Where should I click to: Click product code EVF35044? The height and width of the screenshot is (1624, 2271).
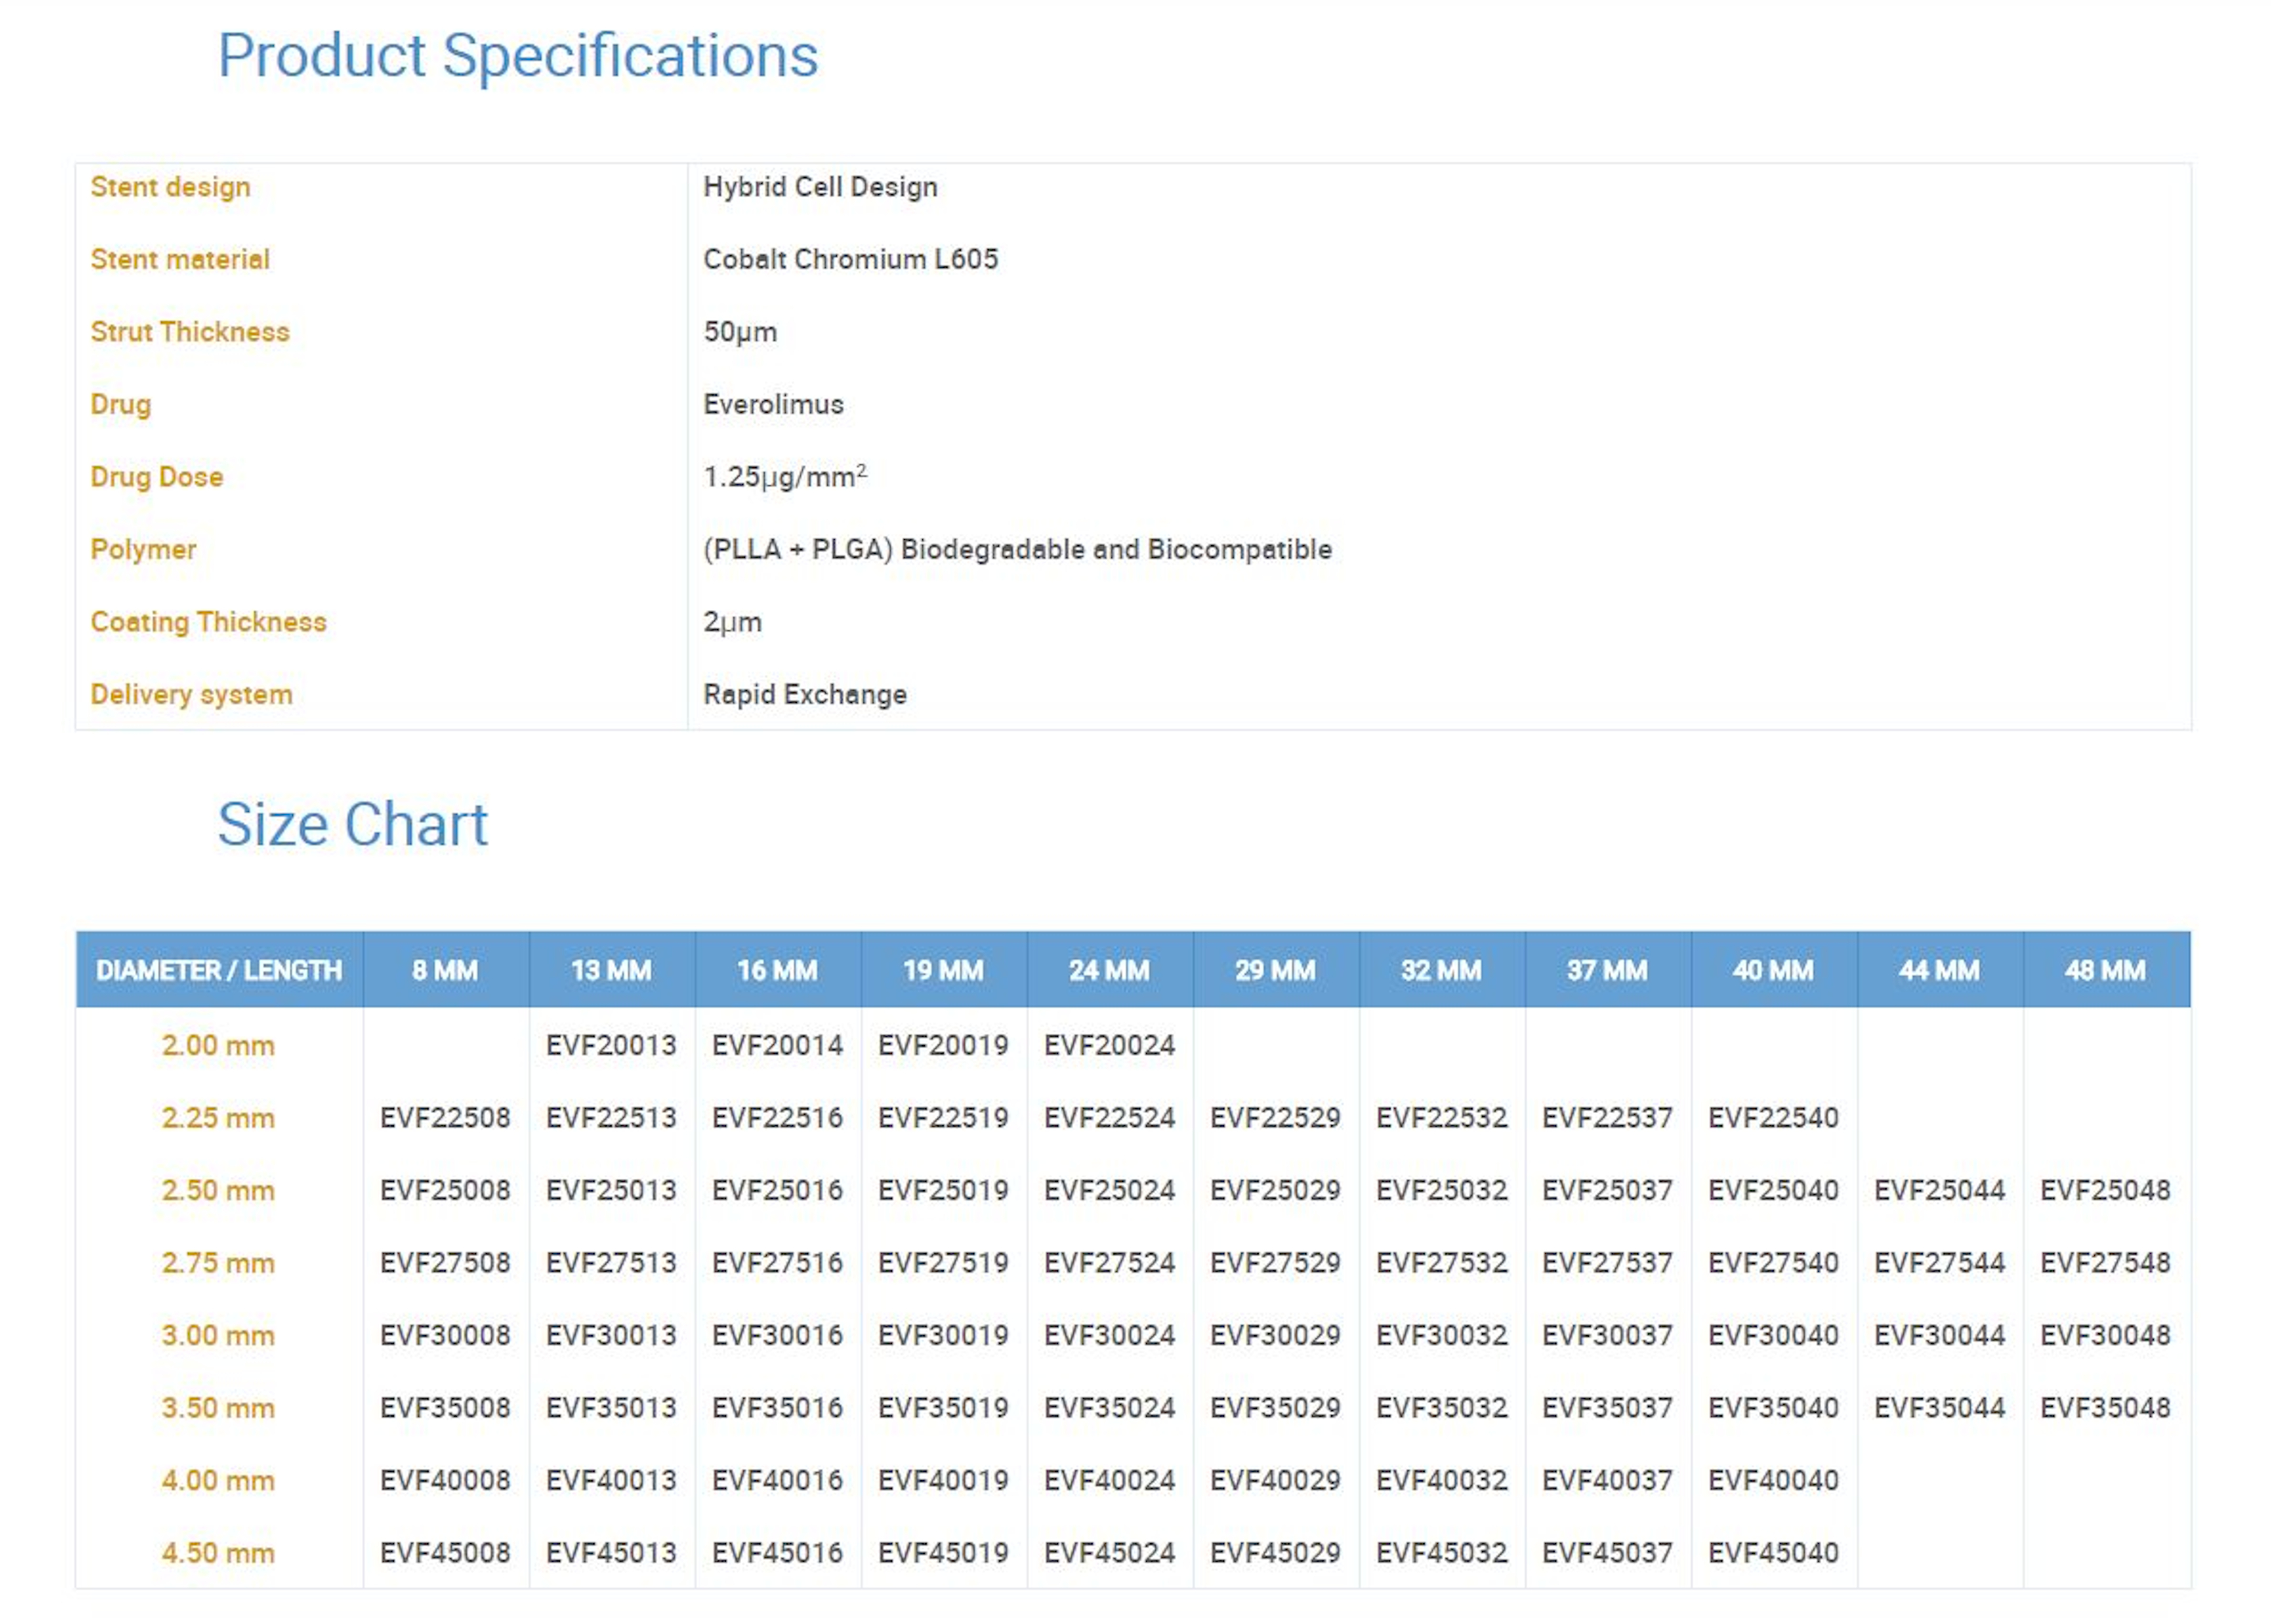pos(1939,1407)
